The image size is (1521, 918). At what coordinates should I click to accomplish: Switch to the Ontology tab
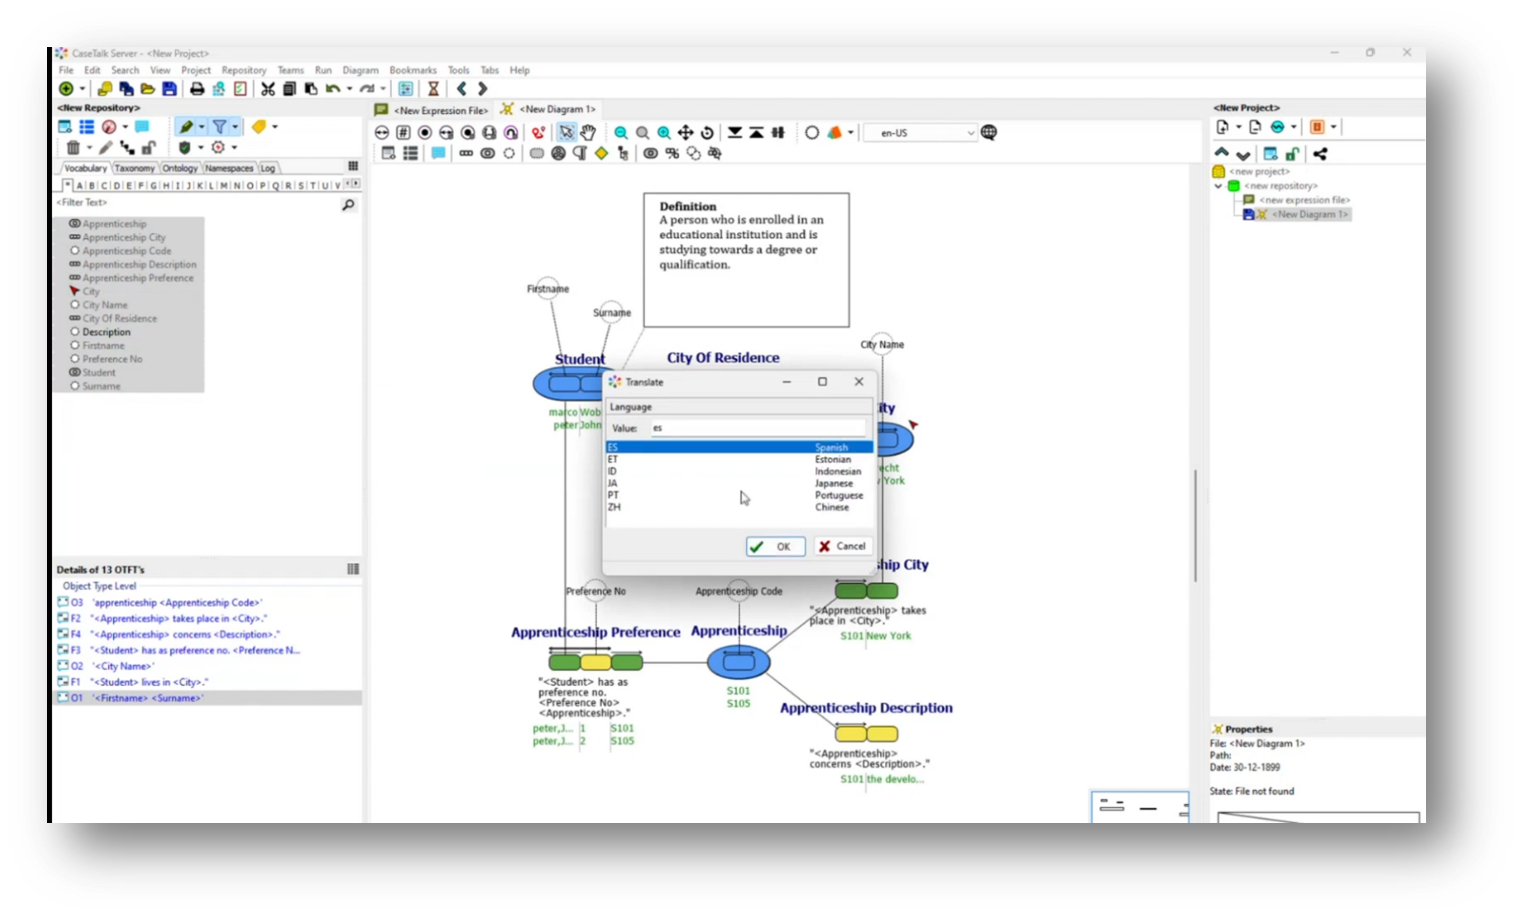coord(180,168)
